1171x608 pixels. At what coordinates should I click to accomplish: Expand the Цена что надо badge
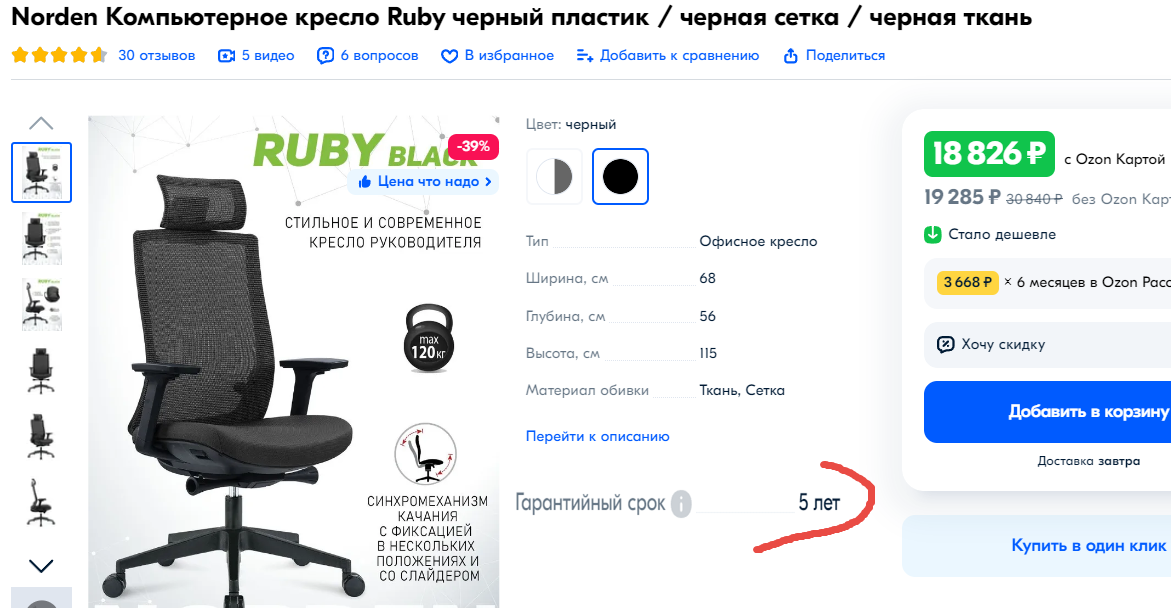(x=423, y=182)
